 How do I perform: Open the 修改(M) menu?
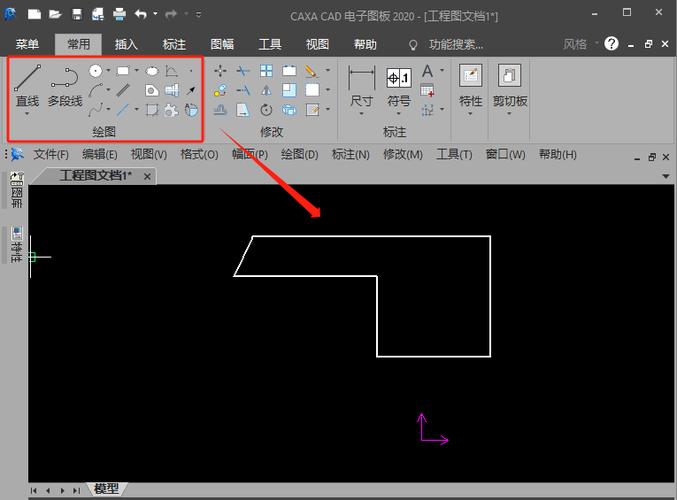(x=403, y=154)
